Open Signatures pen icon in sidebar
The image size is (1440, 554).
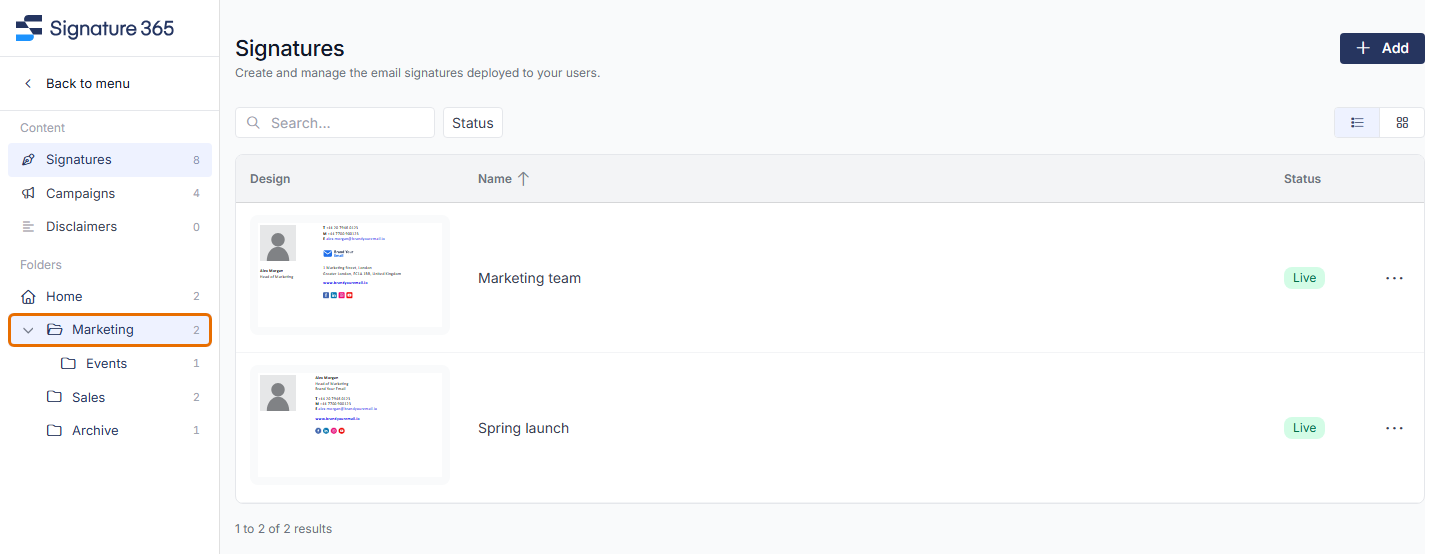pyautogui.click(x=28, y=160)
